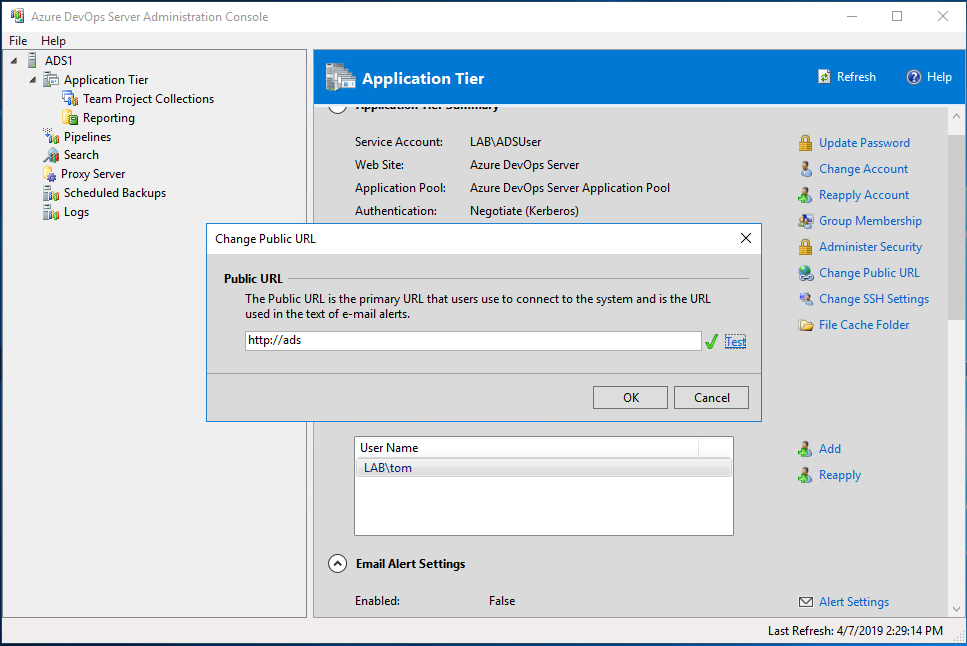Click the User Name column header
The image size is (967, 646).
[527, 448]
